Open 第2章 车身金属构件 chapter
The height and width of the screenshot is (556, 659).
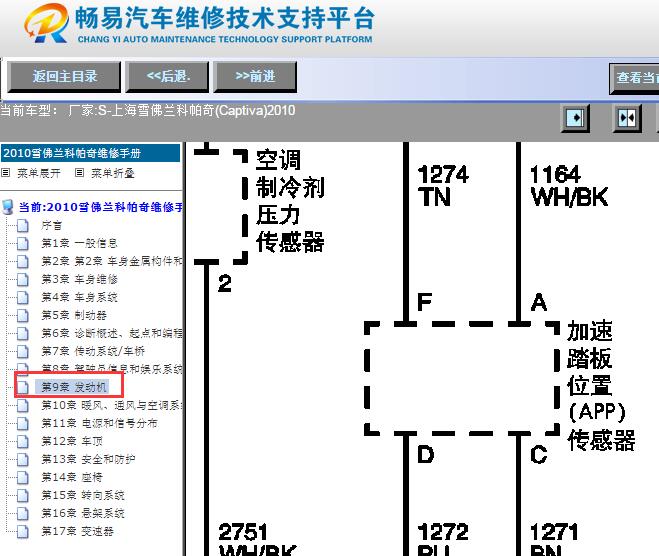pyautogui.click(x=112, y=261)
